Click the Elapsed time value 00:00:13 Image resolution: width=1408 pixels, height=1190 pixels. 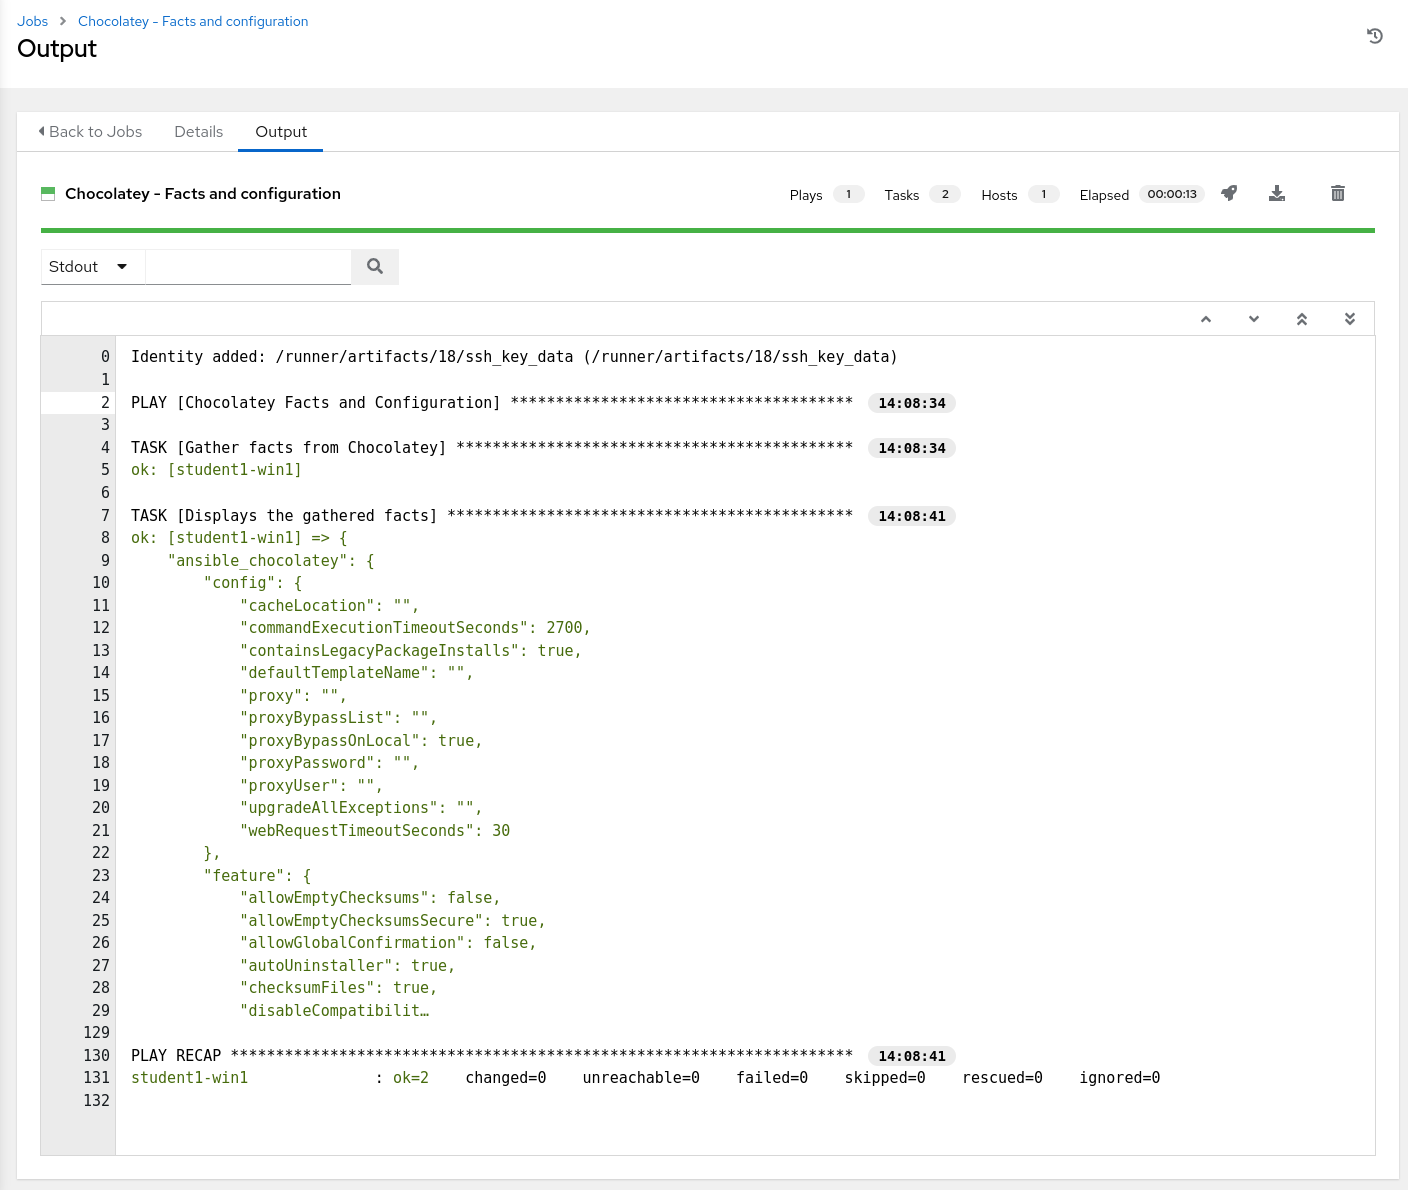pyautogui.click(x=1172, y=194)
